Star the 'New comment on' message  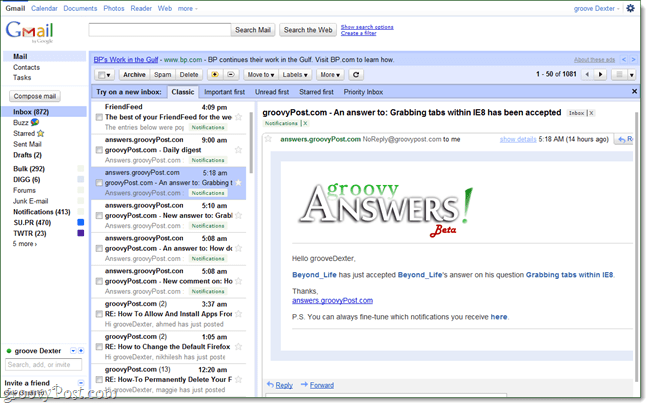tap(238, 281)
